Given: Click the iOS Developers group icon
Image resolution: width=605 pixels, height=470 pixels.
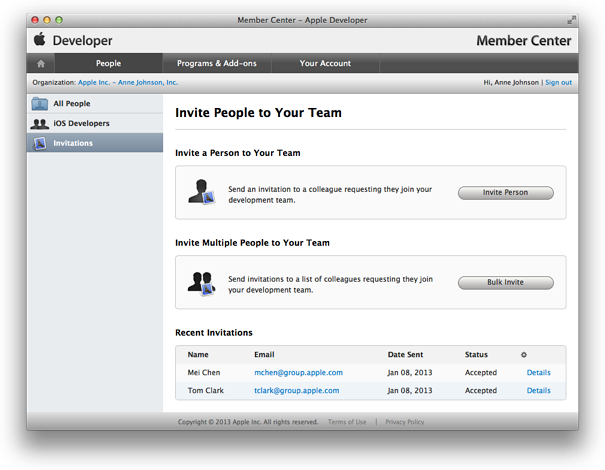Looking at the screenshot, I should 39,123.
